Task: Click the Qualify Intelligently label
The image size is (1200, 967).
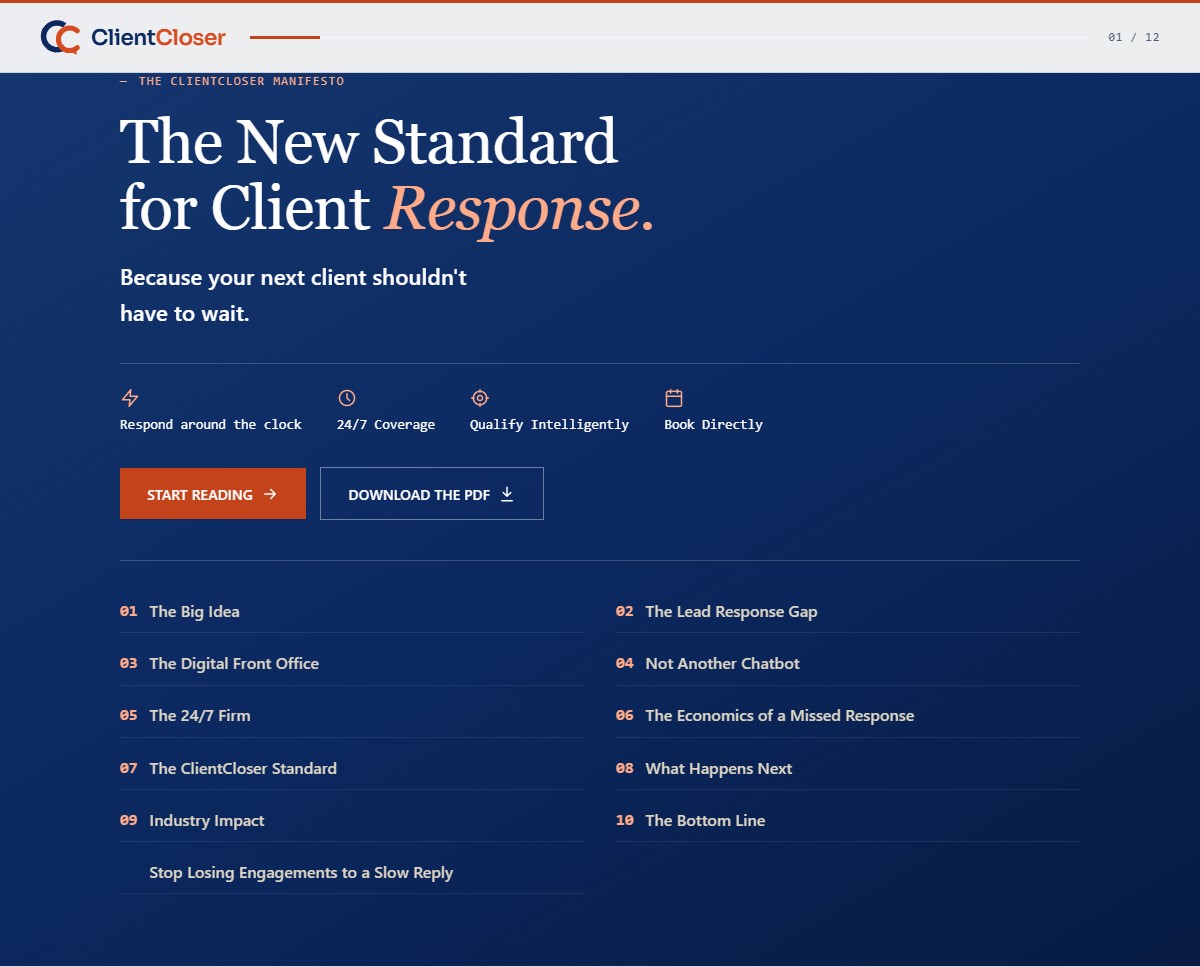Action: [x=549, y=424]
